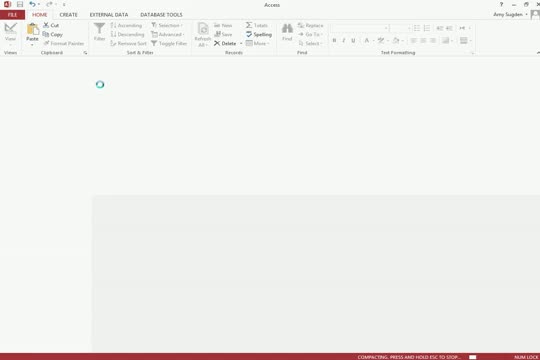
Task: Open the font name combo box
Action: click(x=360, y=28)
